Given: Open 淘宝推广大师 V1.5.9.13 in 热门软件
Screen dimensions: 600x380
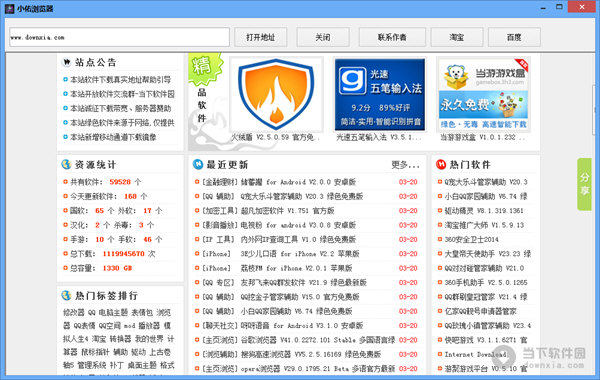Looking at the screenshot, I should pyautogui.click(x=484, y=225).
